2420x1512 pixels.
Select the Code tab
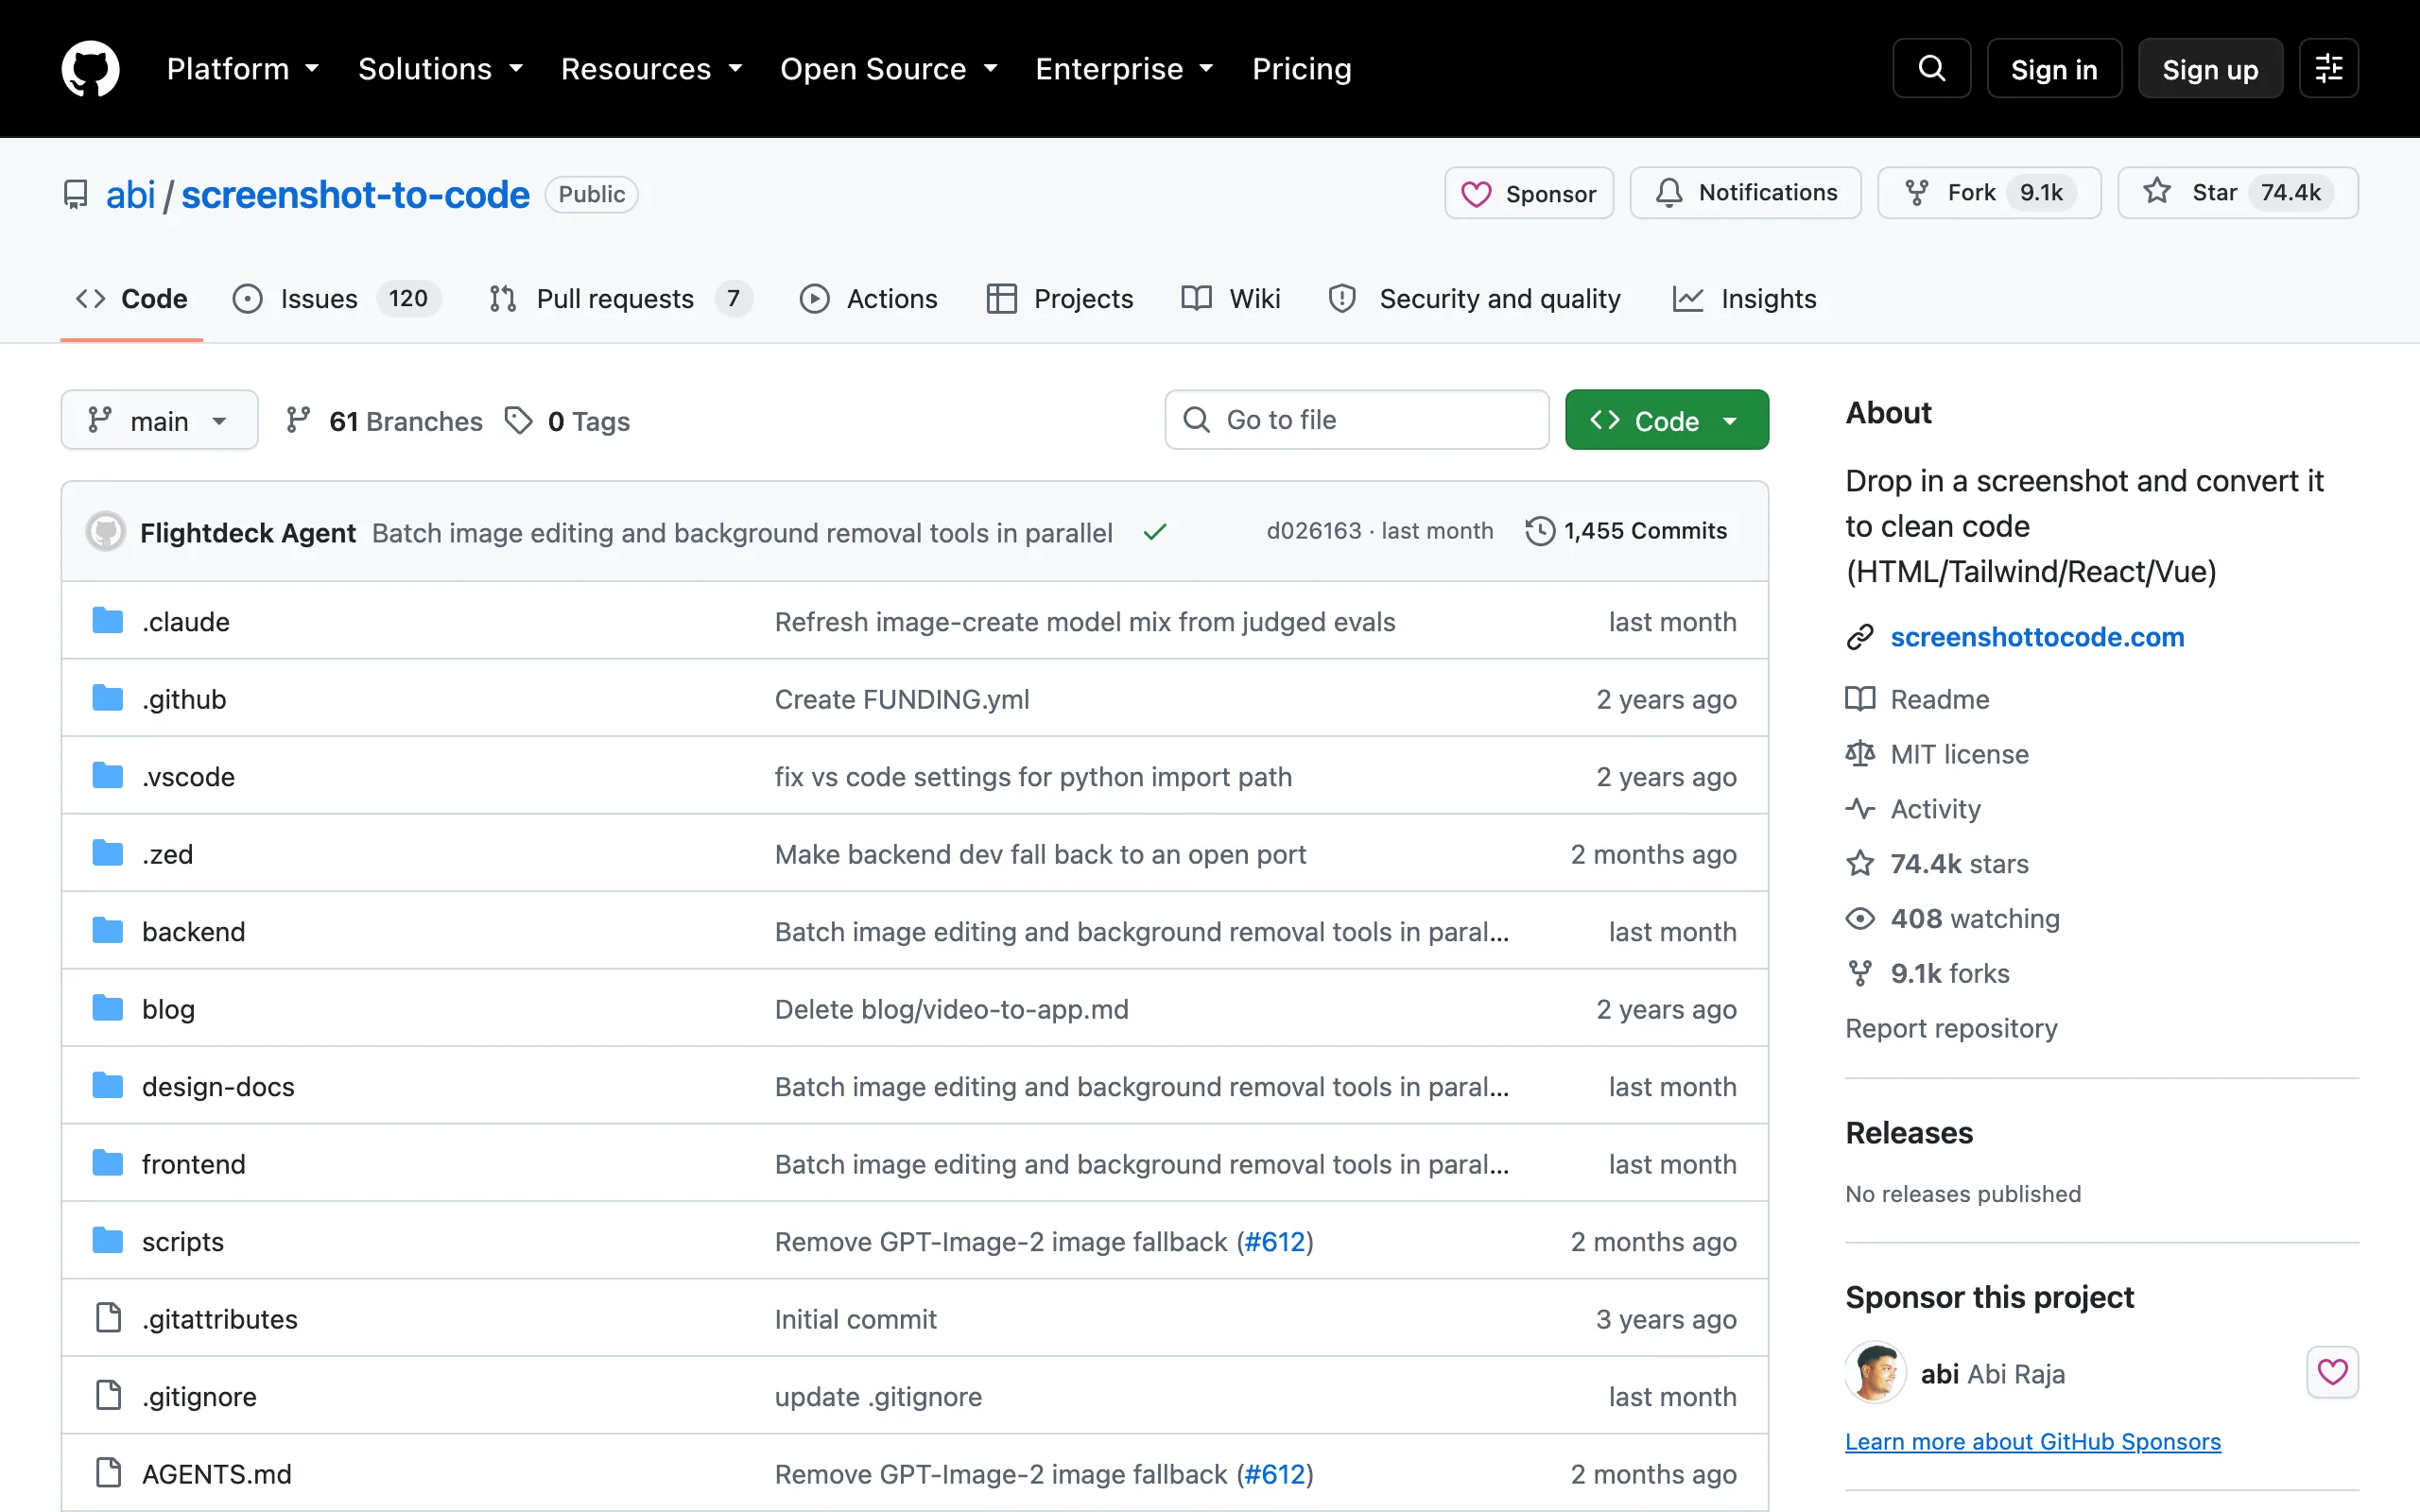(x=132, y=299)
